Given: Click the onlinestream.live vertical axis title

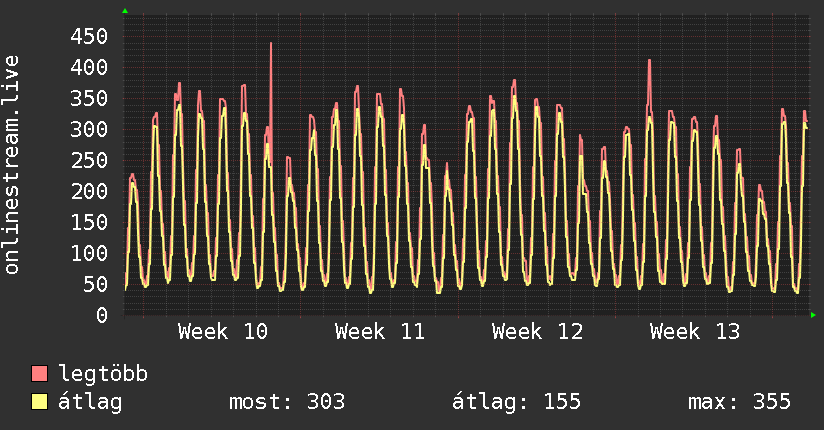Looking at the screenshot, I should pos(11,165).
